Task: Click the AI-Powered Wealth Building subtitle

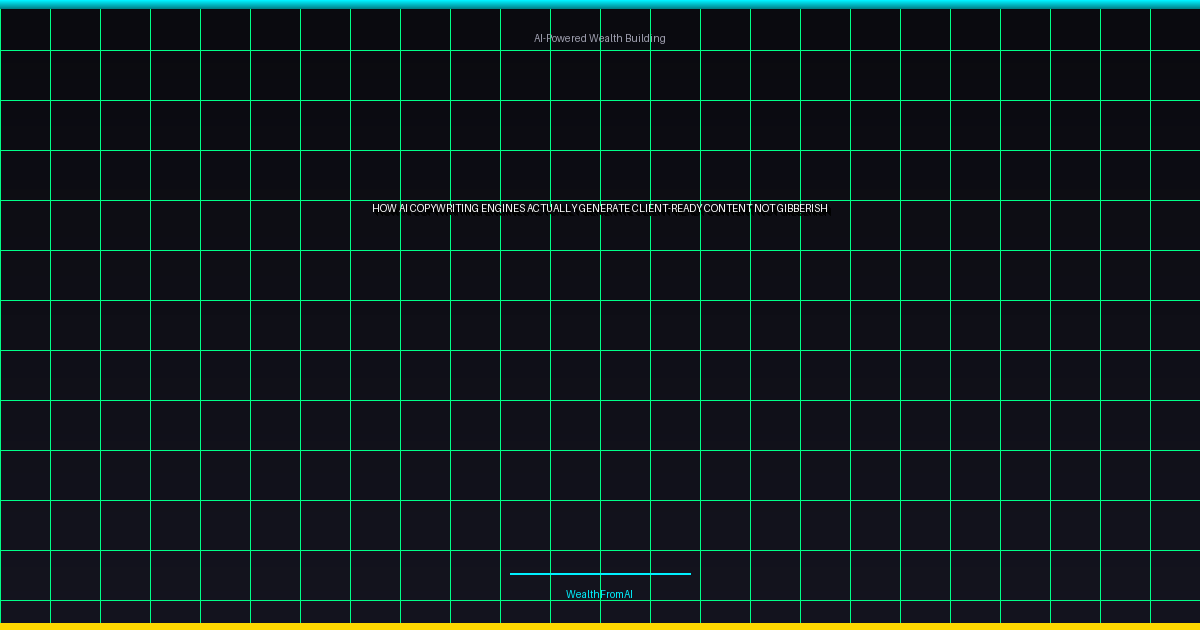Action: tap(599, 38)
